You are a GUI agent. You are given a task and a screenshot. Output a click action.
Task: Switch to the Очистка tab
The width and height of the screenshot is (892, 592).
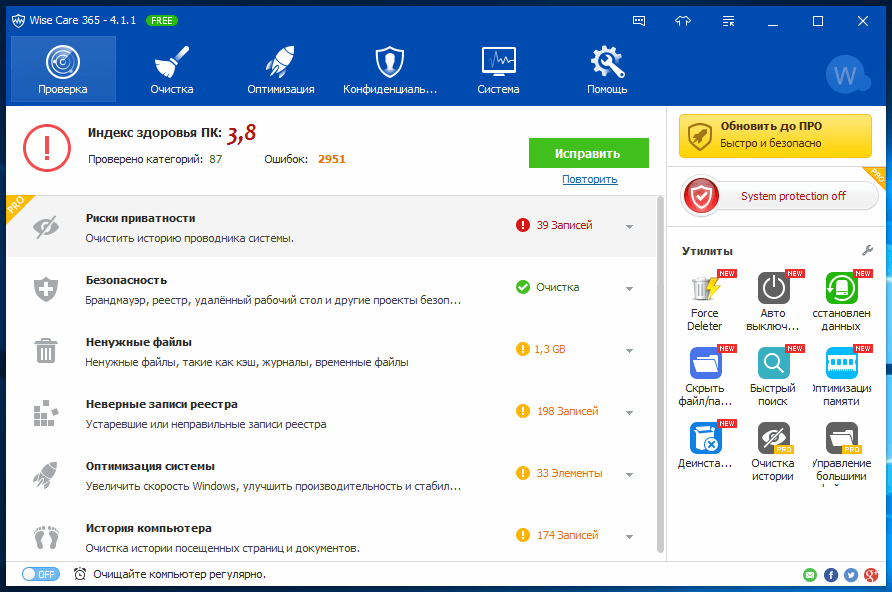[172, 69]
